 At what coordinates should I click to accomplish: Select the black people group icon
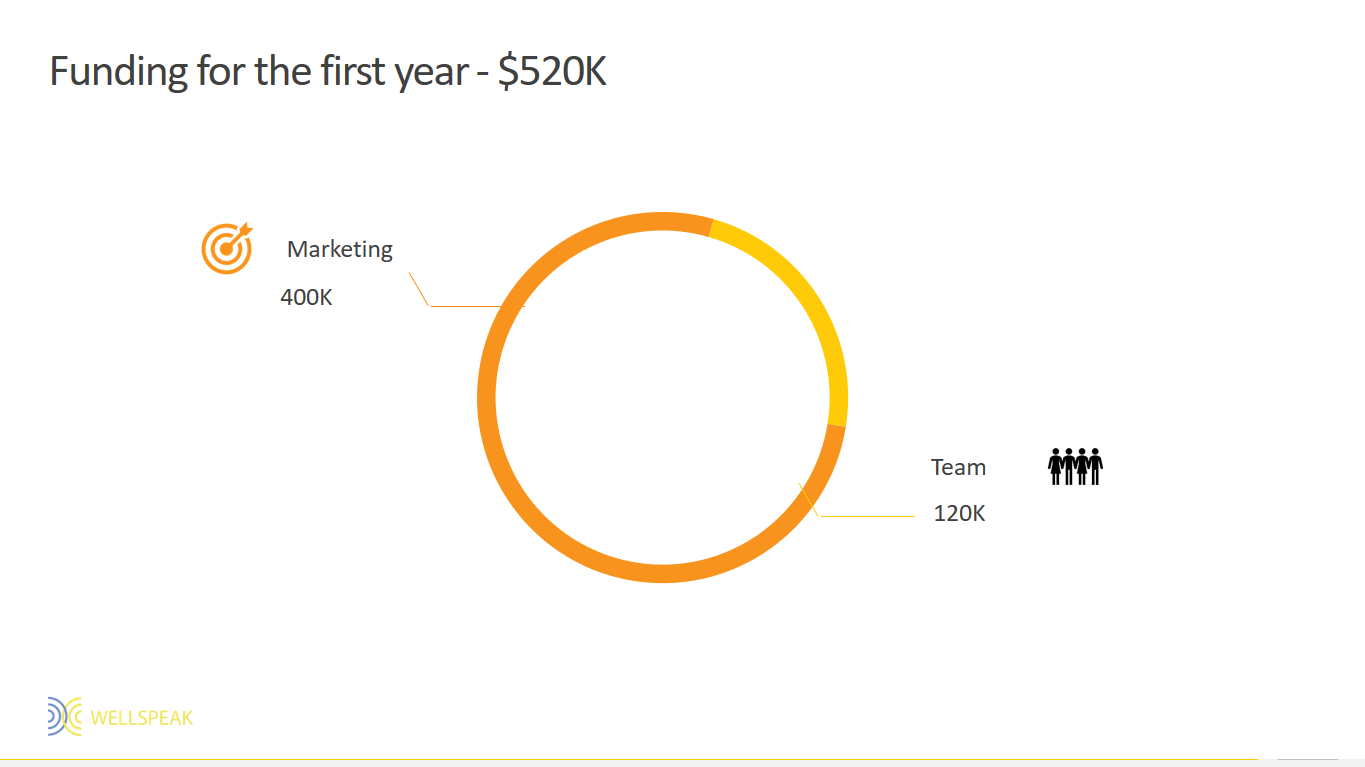click(x=1075, y=466)
